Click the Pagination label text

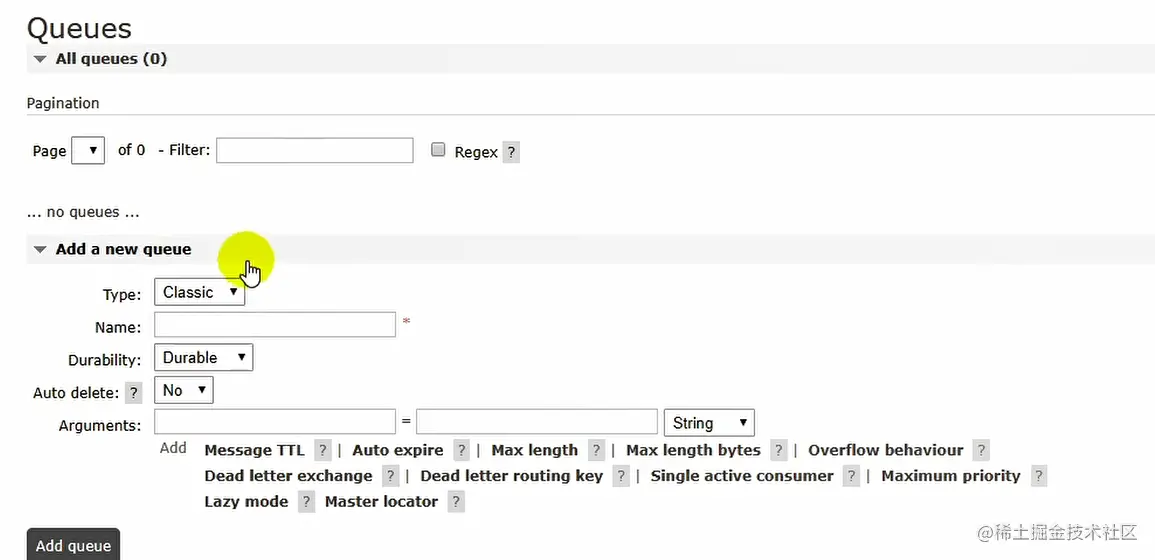point(63,103)
